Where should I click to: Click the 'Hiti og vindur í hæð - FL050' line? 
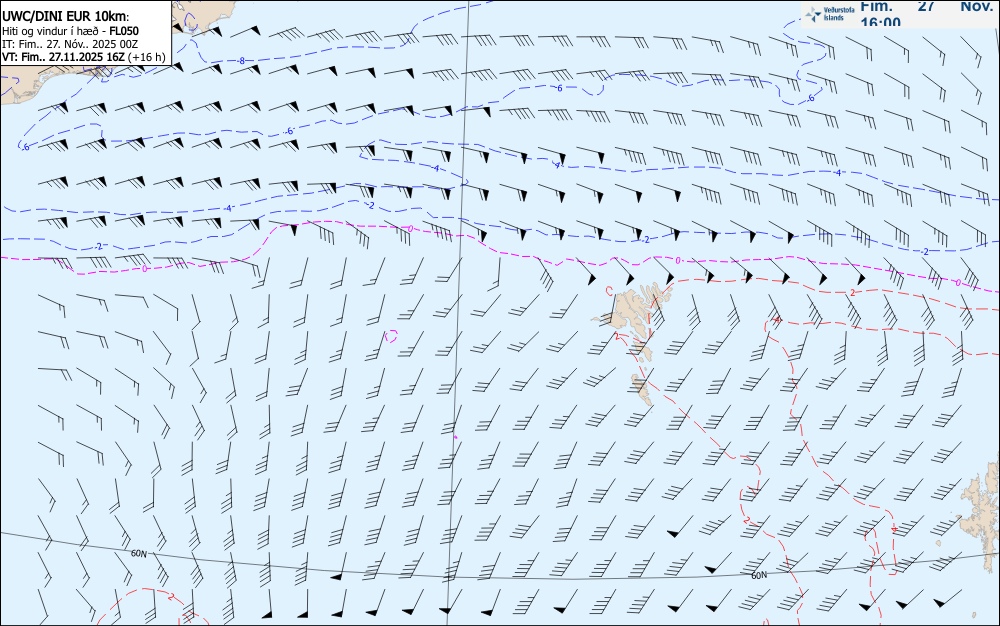tap(70, 31)
